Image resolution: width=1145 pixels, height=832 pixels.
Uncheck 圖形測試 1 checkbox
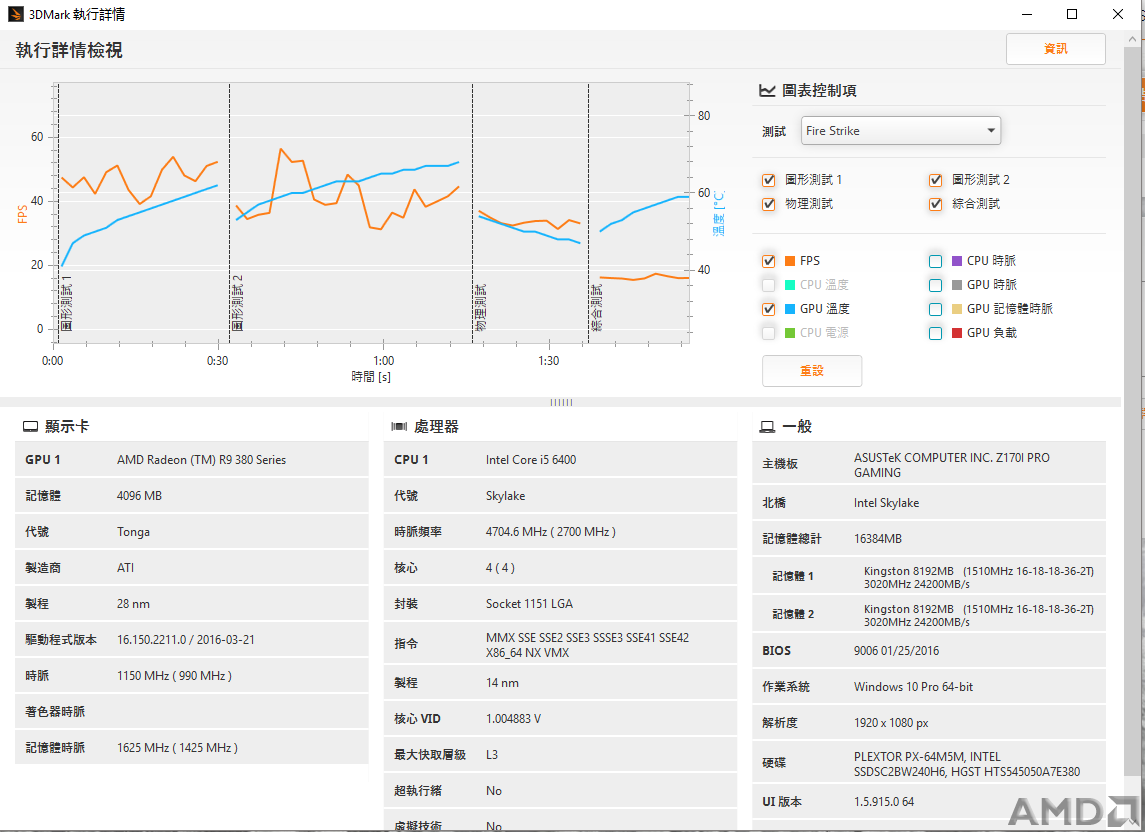coord(768,180)
